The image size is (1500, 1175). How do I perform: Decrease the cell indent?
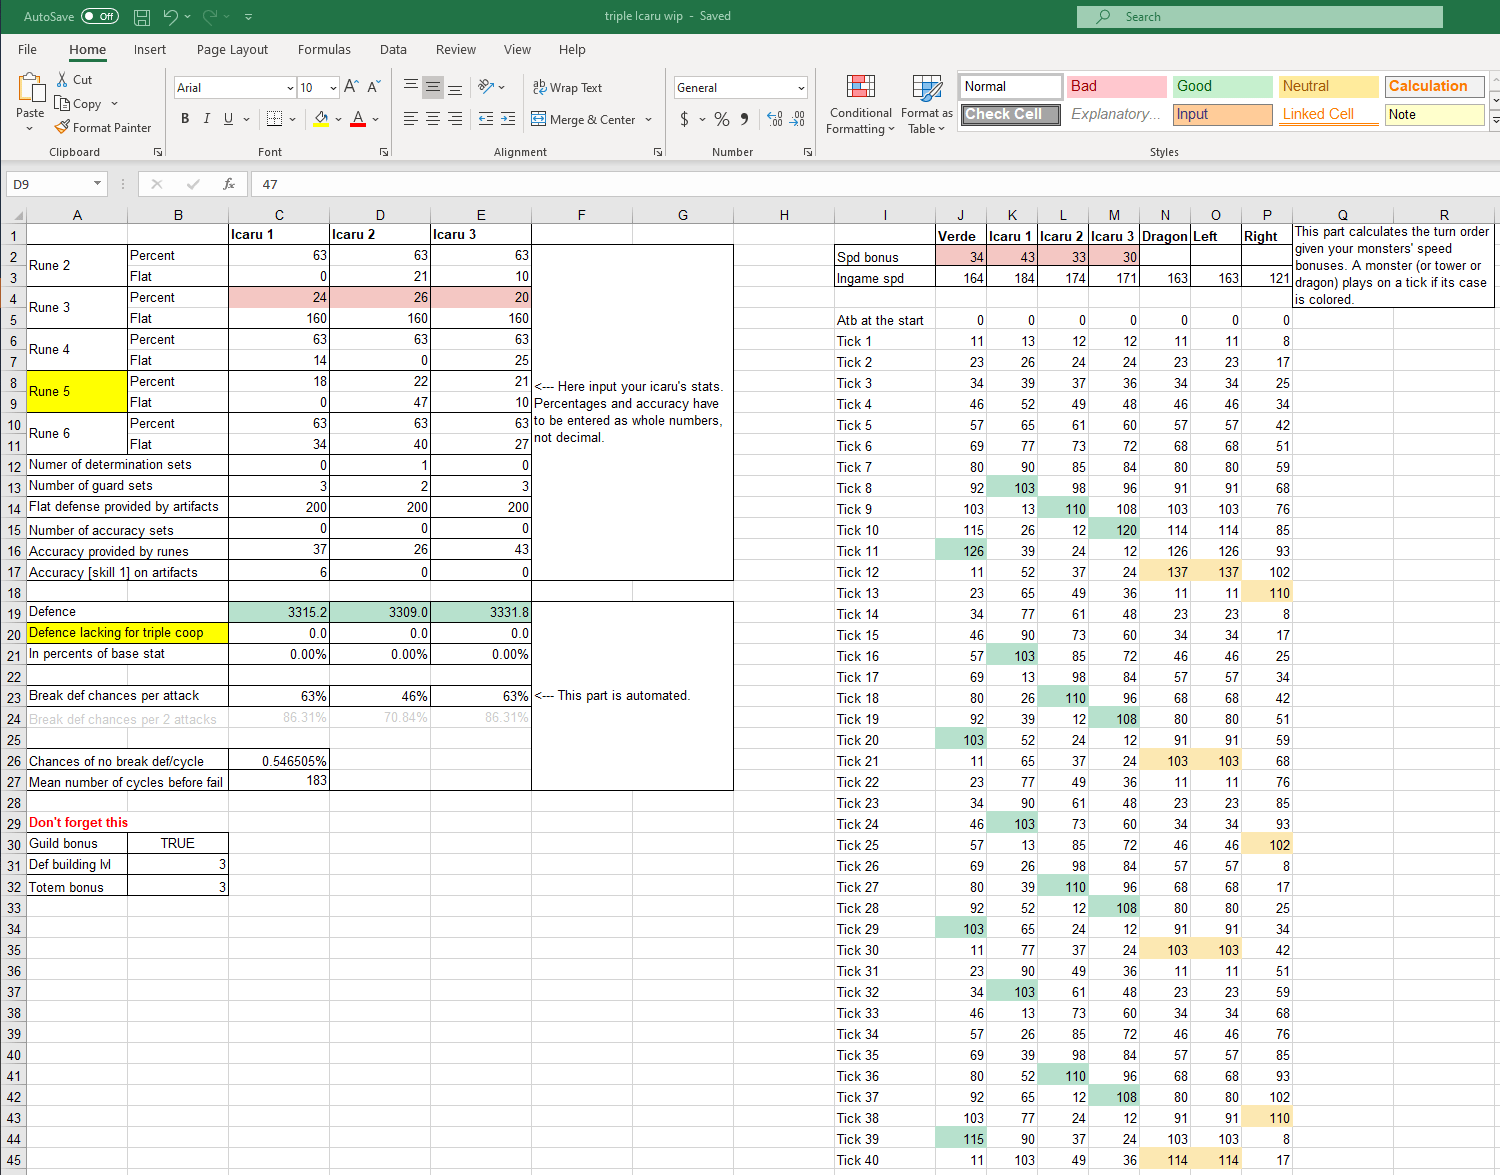(486, 119)
